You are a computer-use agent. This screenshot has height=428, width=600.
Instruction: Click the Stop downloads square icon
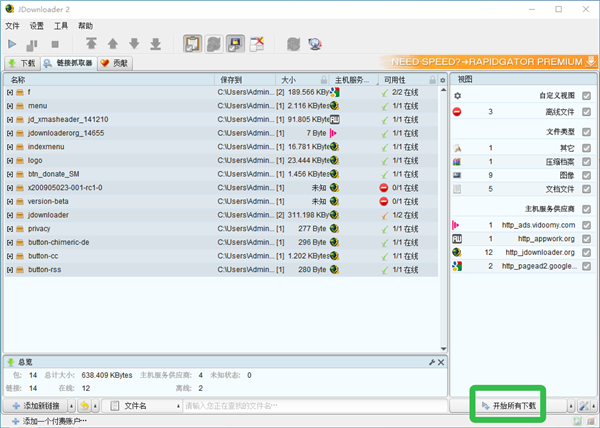56,44
